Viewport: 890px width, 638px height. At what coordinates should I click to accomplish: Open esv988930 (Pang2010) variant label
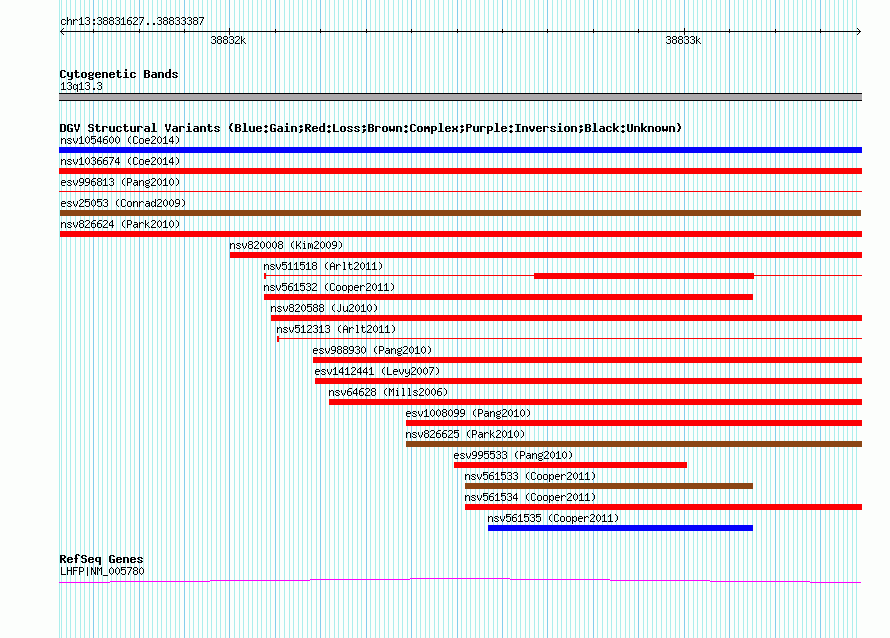[x=372, y=350]
